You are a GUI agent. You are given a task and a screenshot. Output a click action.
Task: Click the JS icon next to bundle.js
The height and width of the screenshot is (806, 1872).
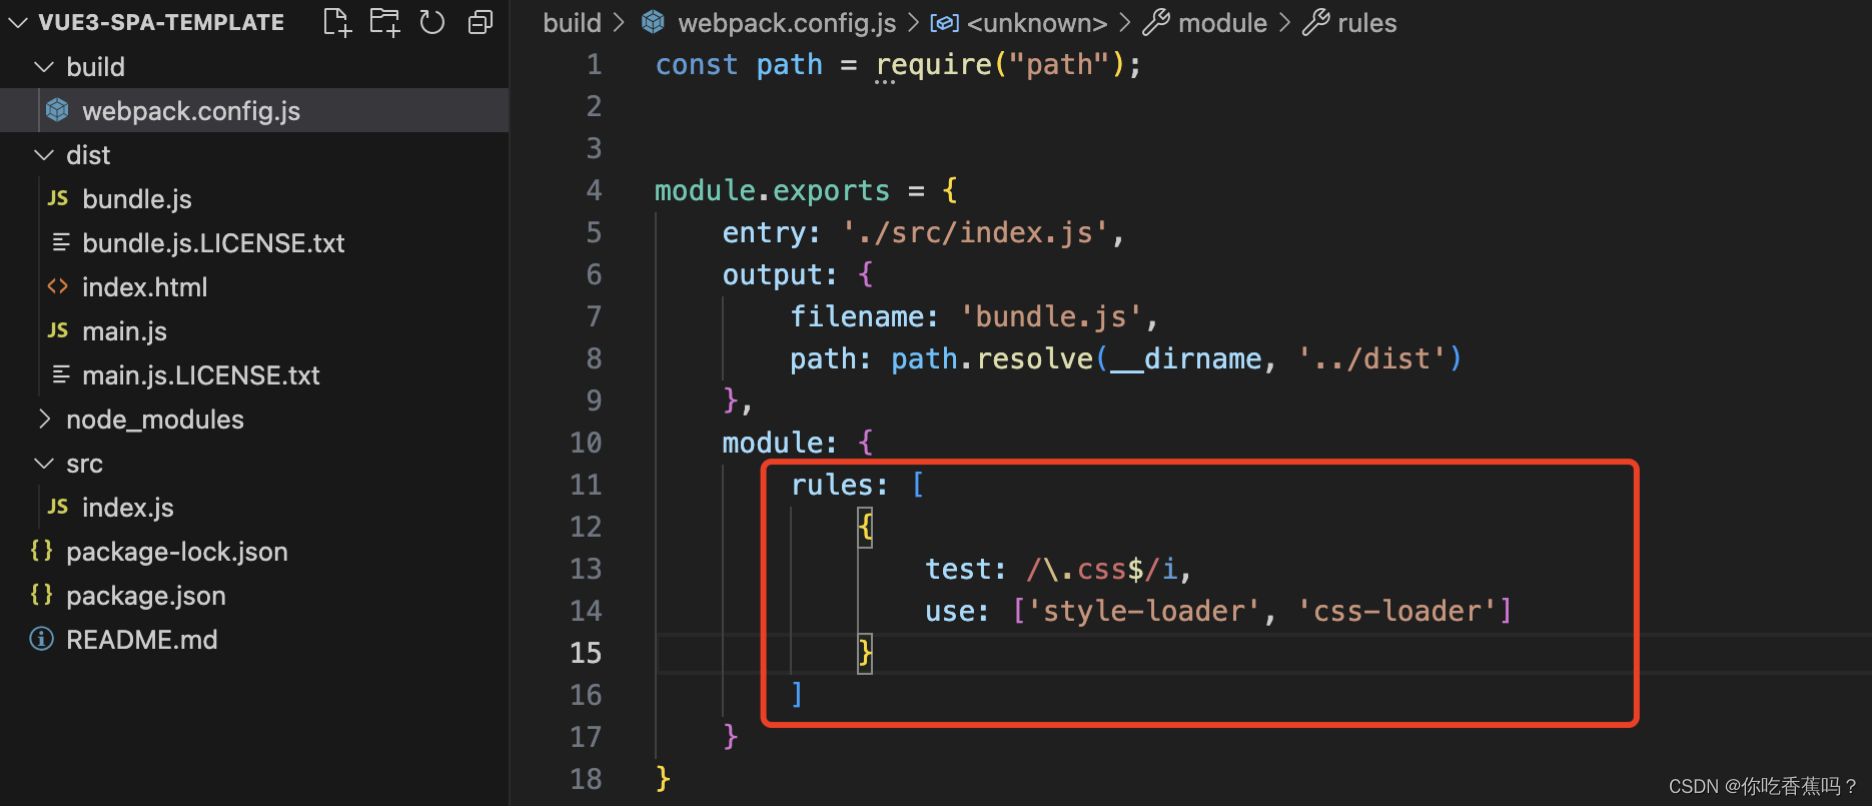pos(58,198)
